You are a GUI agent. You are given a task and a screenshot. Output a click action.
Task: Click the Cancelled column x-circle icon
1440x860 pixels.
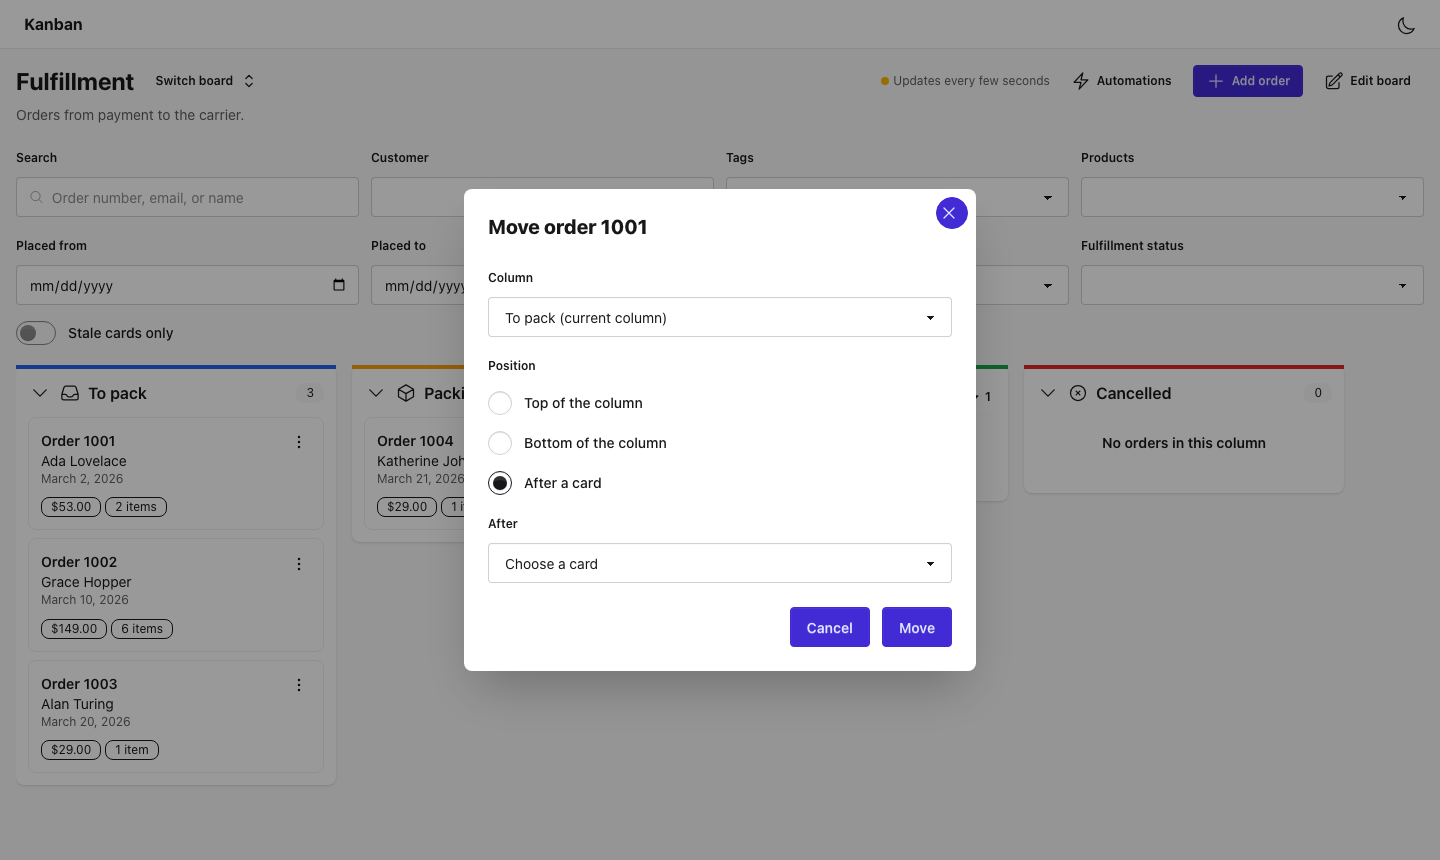pyautogui.click(x=1078, y=393)
